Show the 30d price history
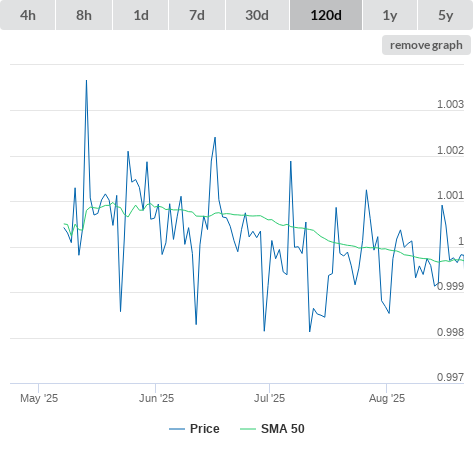 point(257,15)
